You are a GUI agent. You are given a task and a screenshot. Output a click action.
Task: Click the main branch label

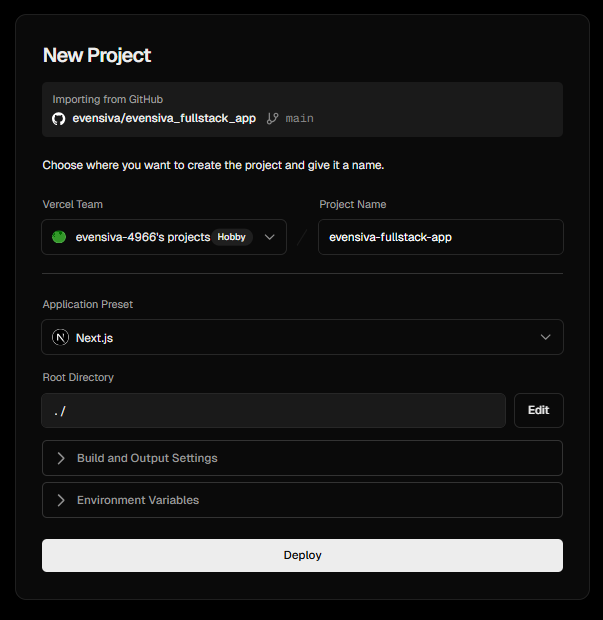[300, 118]
